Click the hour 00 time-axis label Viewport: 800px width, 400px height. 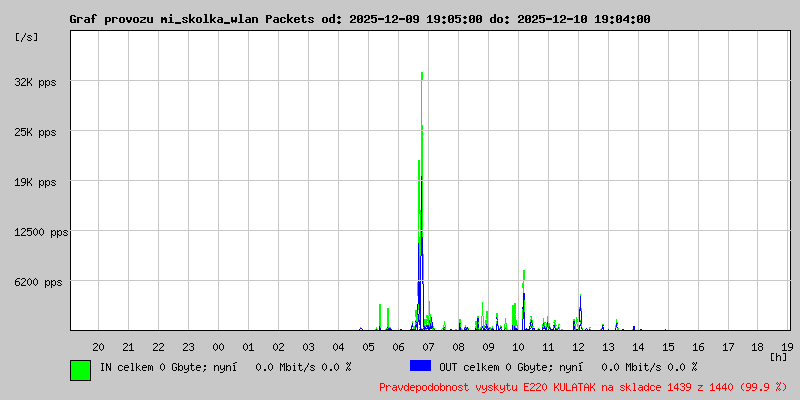click(218, 347)
